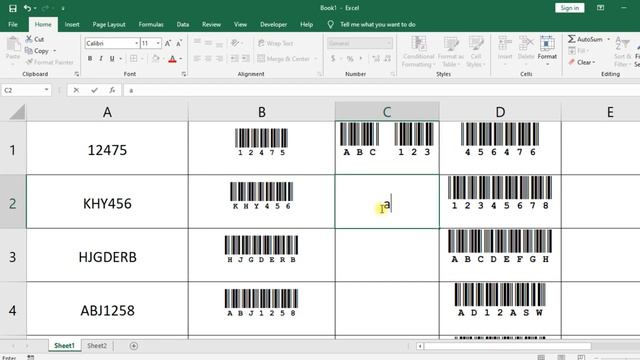
Task: Open the Font group dialog launcher
Action: coord(184,74)
